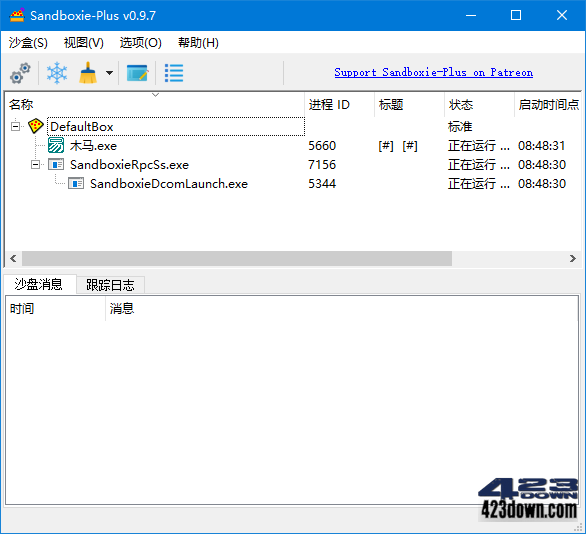
Task: Click the SandboxieRpcSs.exe window icon
Action: pos(56,164)
